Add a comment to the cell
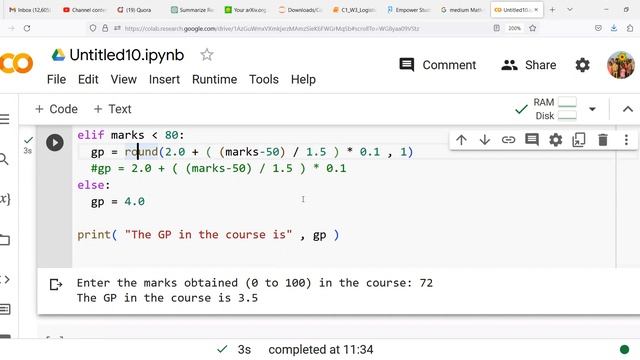640x360 pixels. pos(532,140)
